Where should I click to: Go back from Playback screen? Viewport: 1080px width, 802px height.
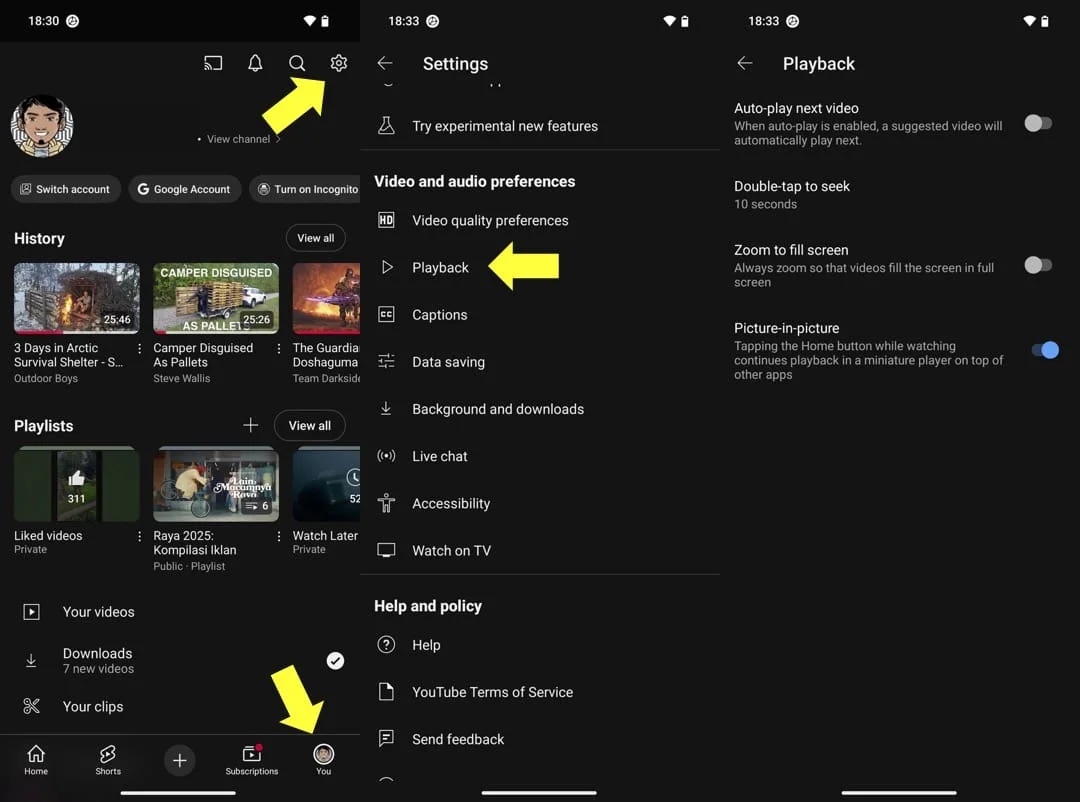(x=745, y=63)
